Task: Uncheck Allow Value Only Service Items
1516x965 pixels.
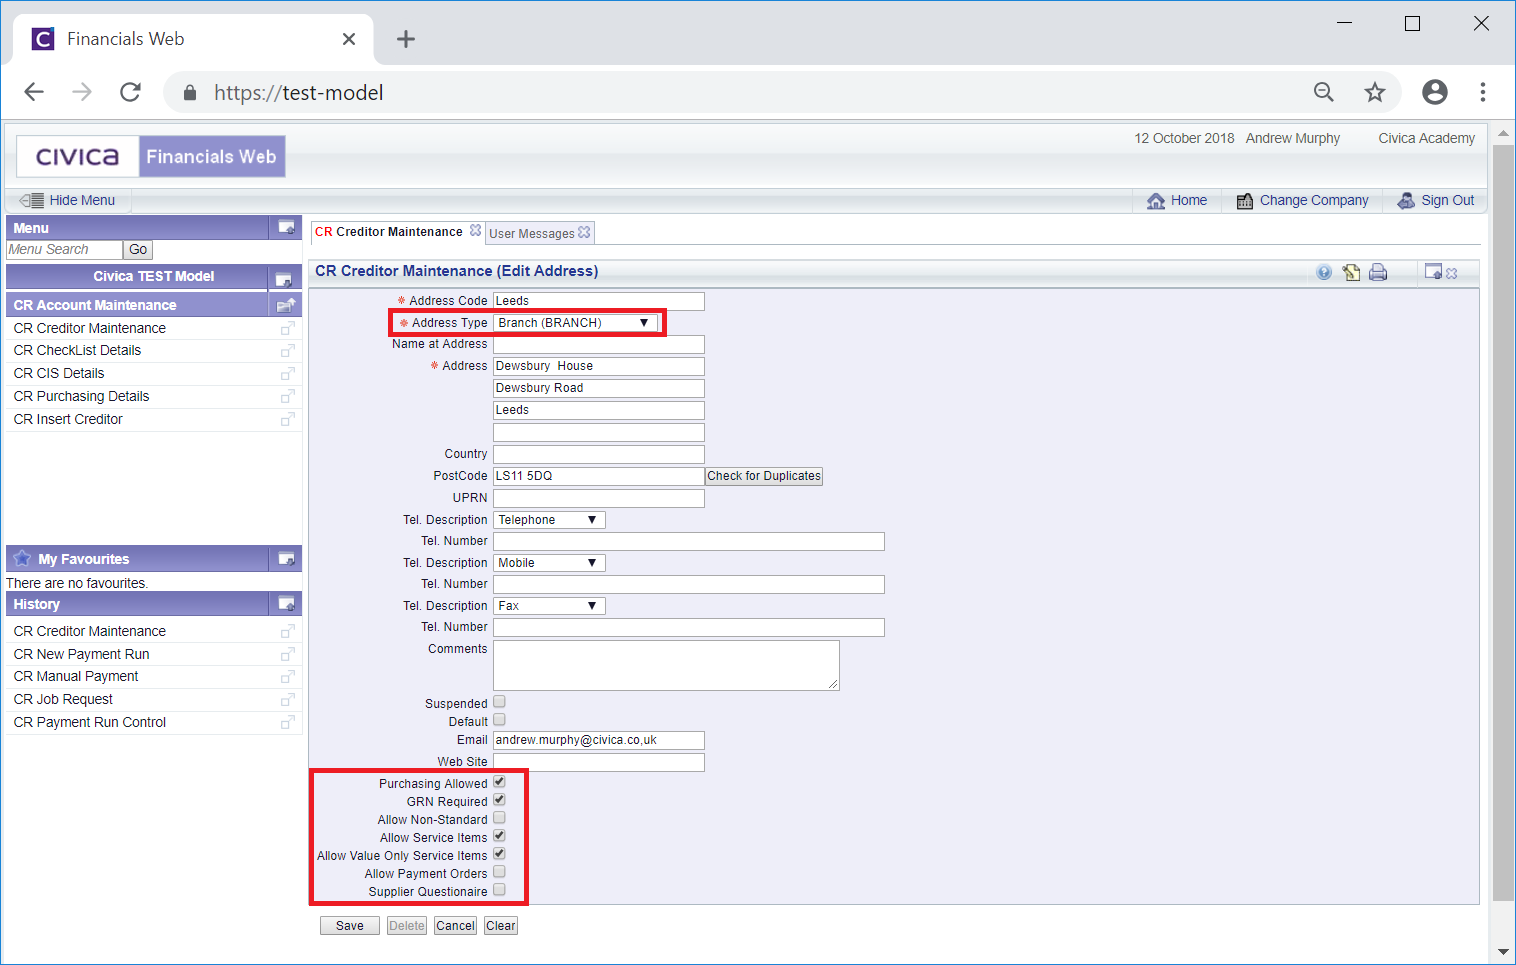Action: (x=499, y=854)
